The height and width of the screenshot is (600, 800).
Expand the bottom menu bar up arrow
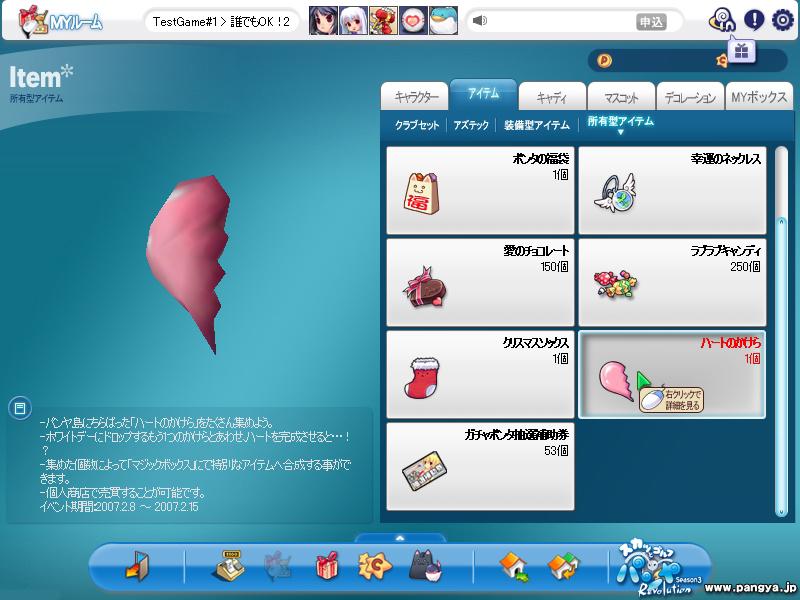(400, 538)
